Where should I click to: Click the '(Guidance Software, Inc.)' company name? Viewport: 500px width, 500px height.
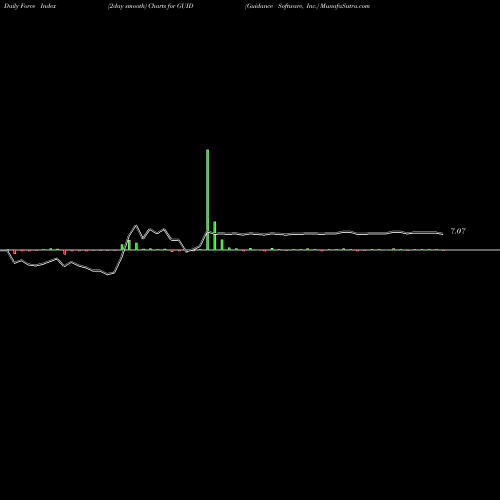point(282,6)
